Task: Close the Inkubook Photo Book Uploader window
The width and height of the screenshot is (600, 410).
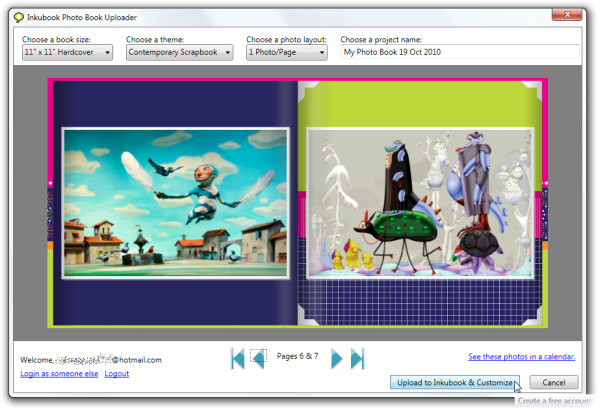Action: pos(567,15)
